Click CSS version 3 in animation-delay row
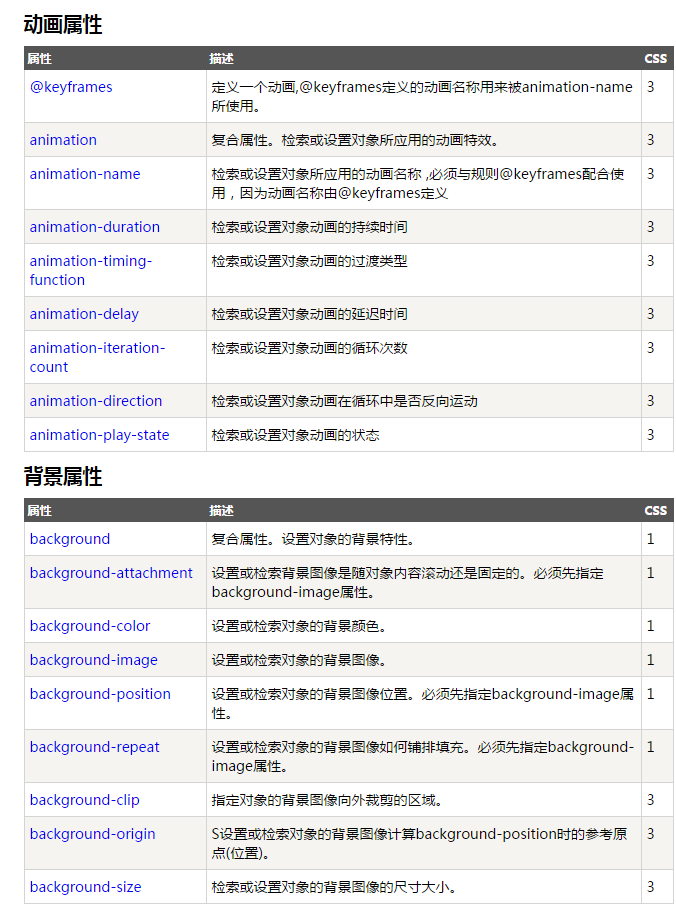This screenshot has width=676, height=907. [651, 314]
